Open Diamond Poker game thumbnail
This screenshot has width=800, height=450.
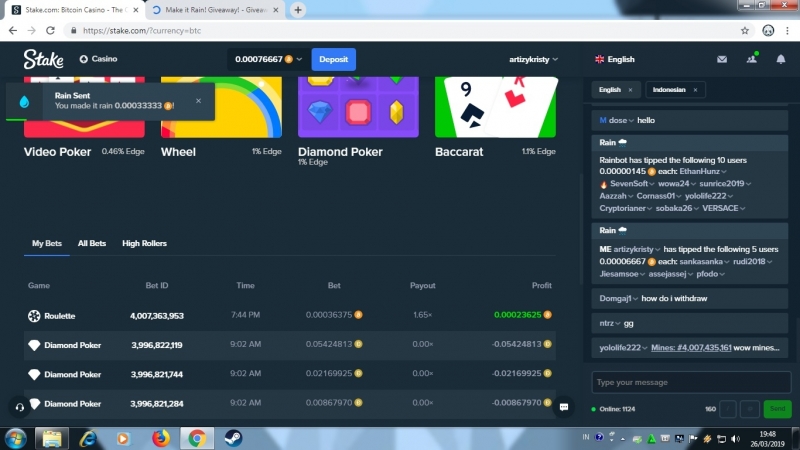[x=358, y=107]
